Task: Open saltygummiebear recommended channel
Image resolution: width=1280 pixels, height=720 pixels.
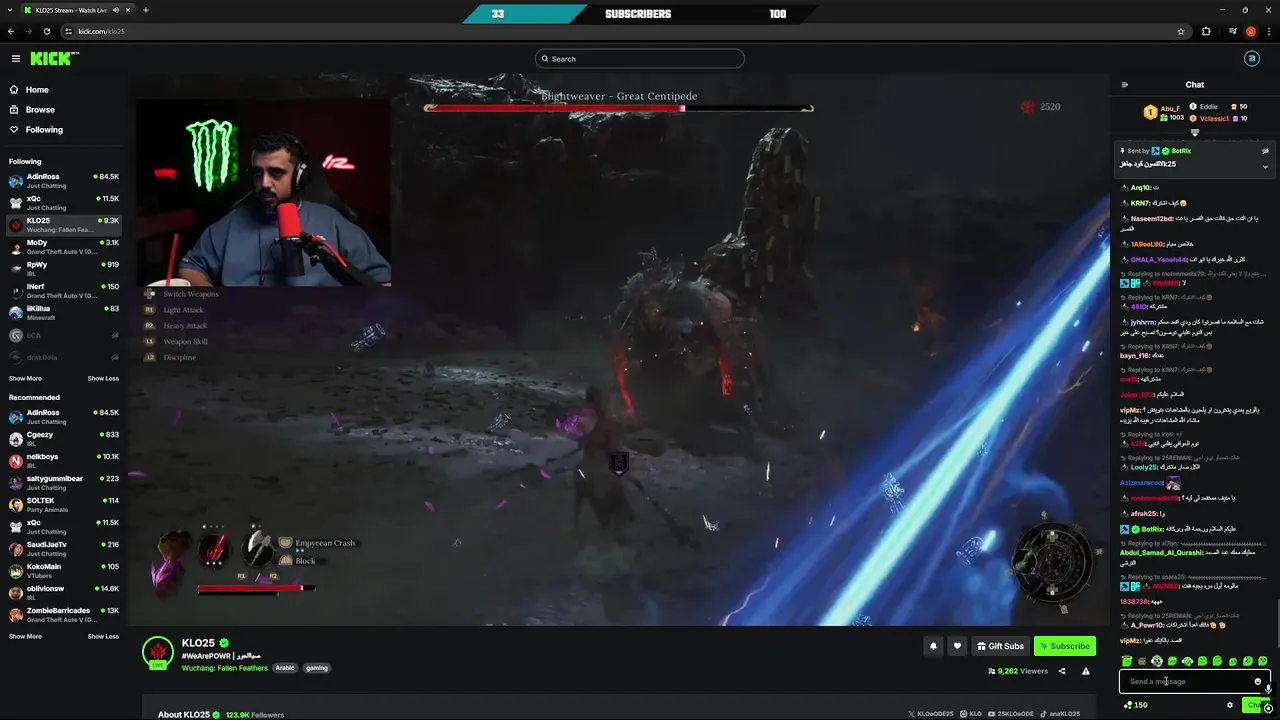Action: (64, 483)
